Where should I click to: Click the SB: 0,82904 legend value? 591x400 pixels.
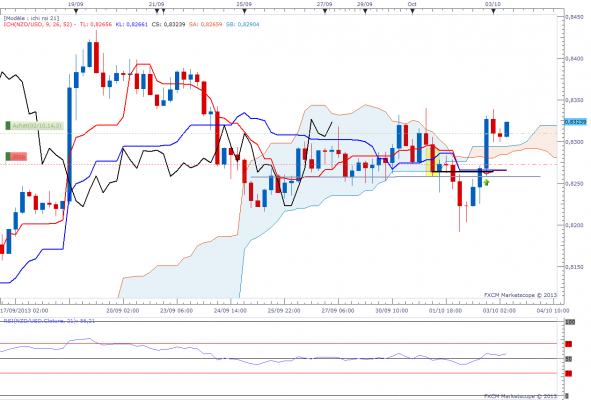[242, 24]
